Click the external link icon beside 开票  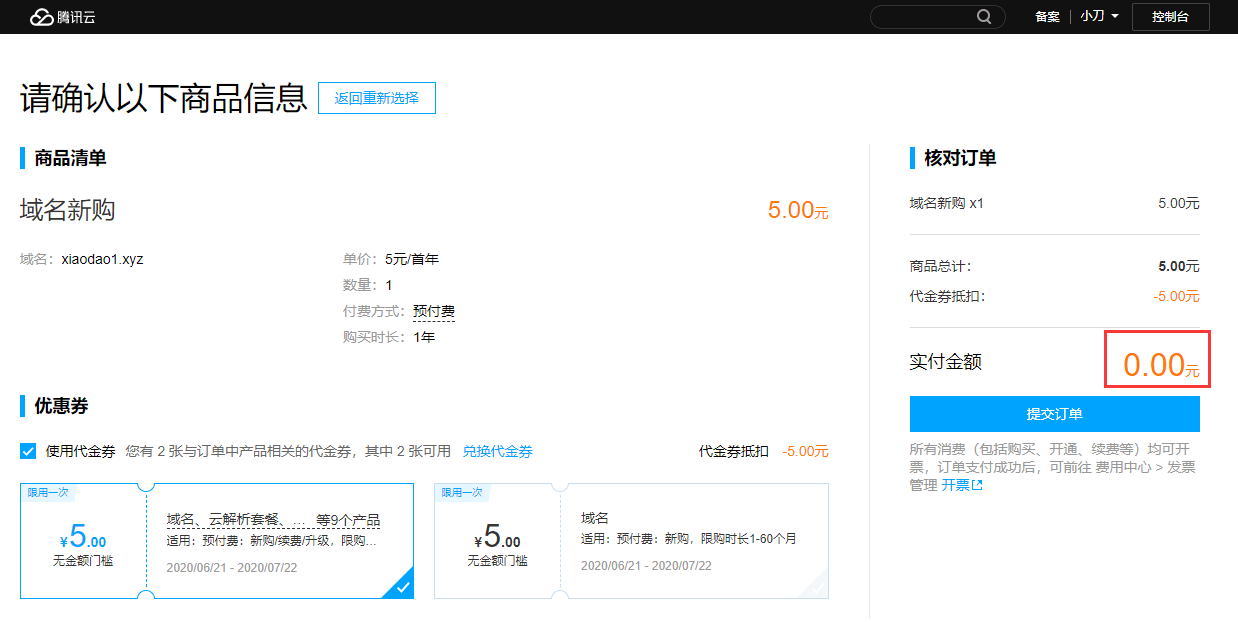[977, 486]
